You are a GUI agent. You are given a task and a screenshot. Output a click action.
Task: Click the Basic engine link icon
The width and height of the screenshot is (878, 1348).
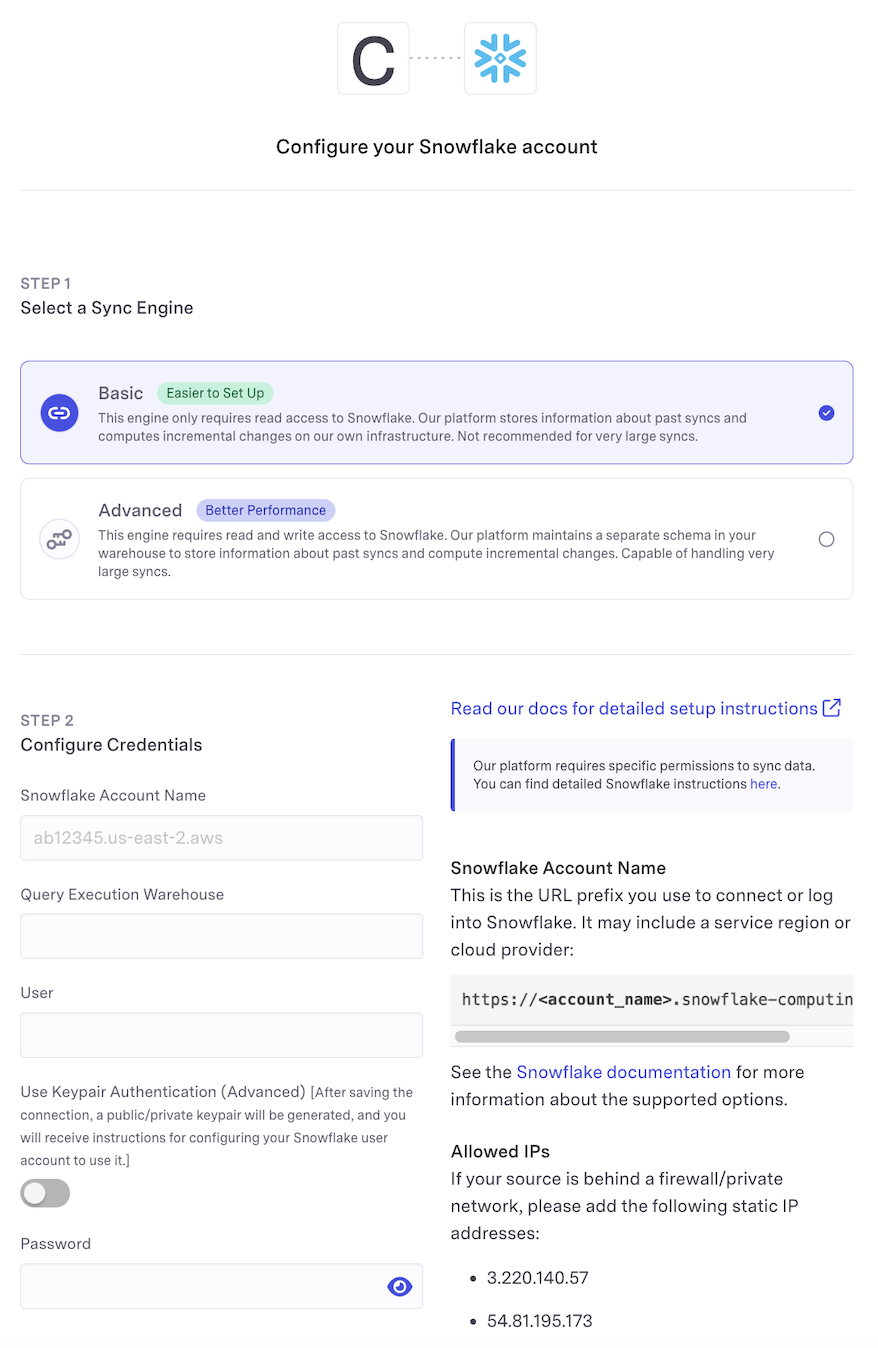coord(59,412)
